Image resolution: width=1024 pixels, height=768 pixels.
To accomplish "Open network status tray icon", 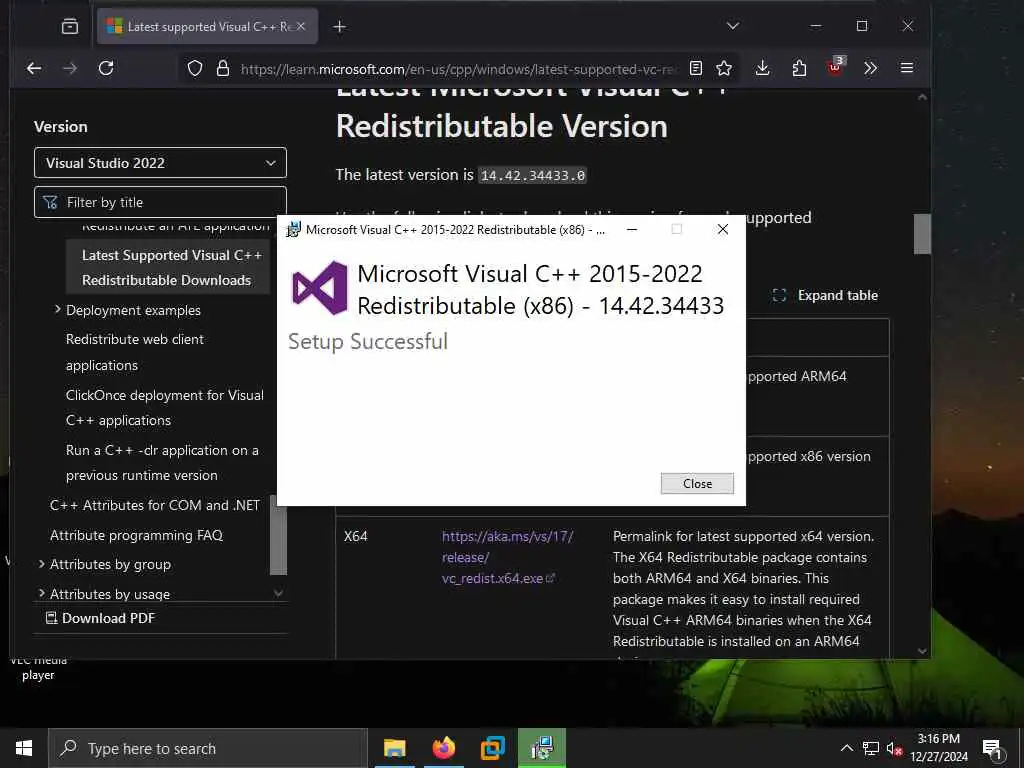I will (871, 748).
